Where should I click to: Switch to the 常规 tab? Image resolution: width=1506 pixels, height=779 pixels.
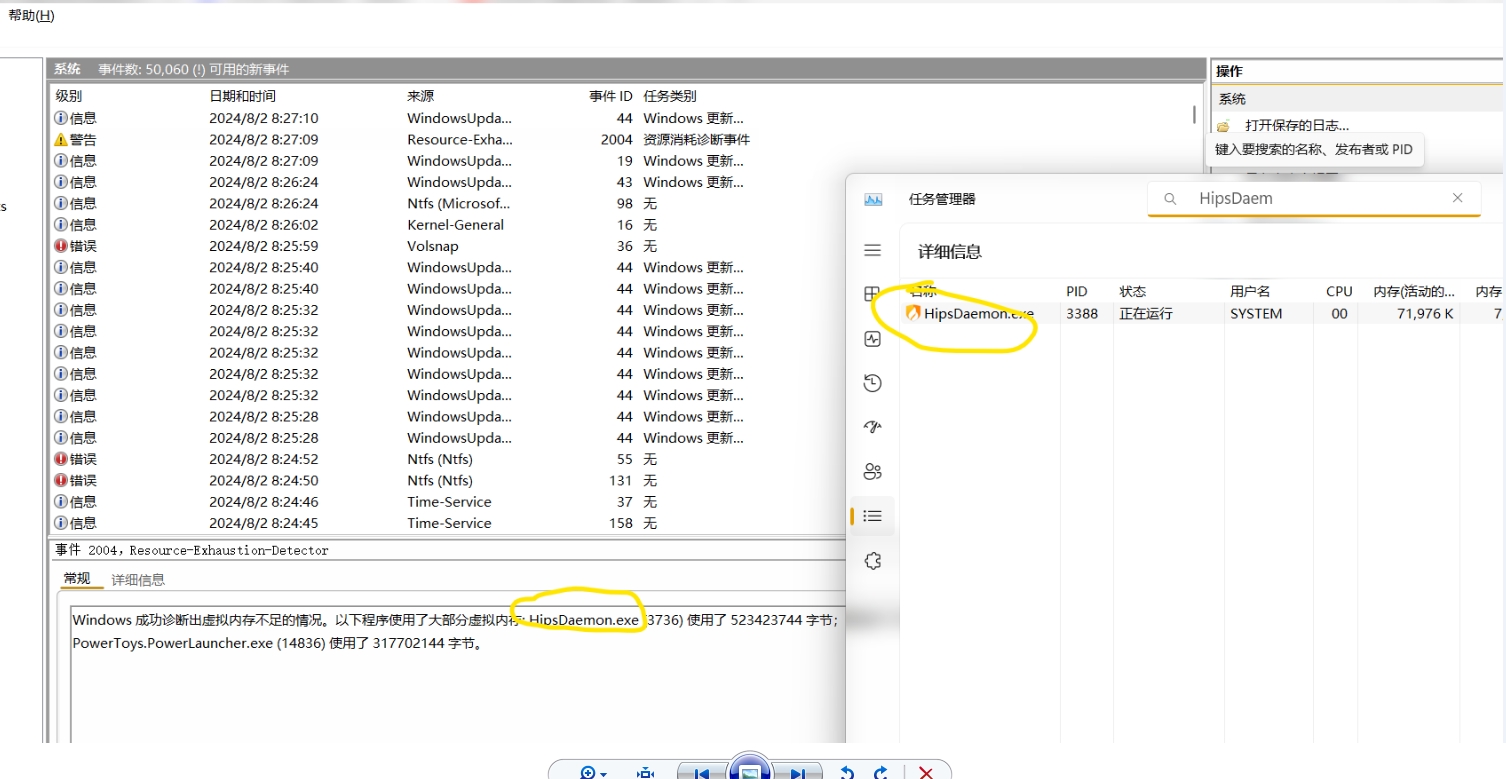(x=77, y=579)
